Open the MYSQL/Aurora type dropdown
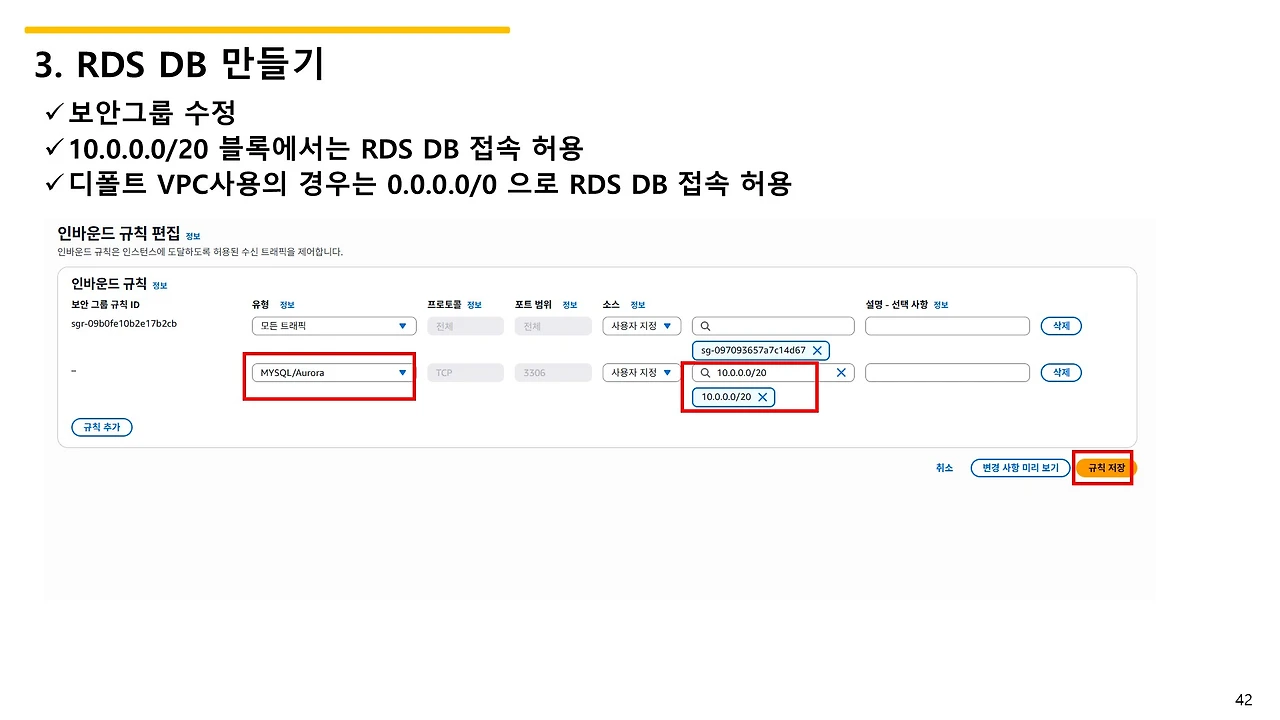Image resolution: width=1280 pixels, height=720 pixels. [x=333, y=372]
